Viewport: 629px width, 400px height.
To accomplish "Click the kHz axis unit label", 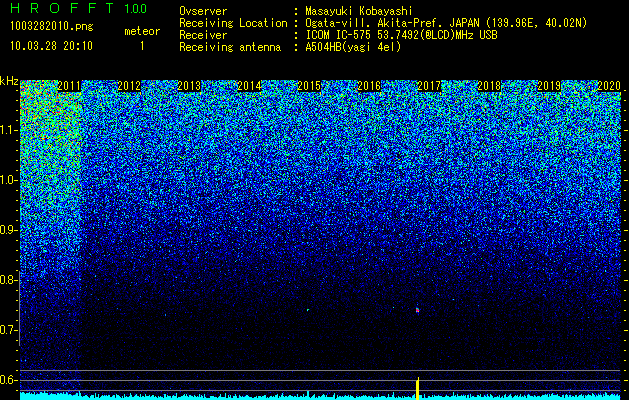I will coord(9,81).
